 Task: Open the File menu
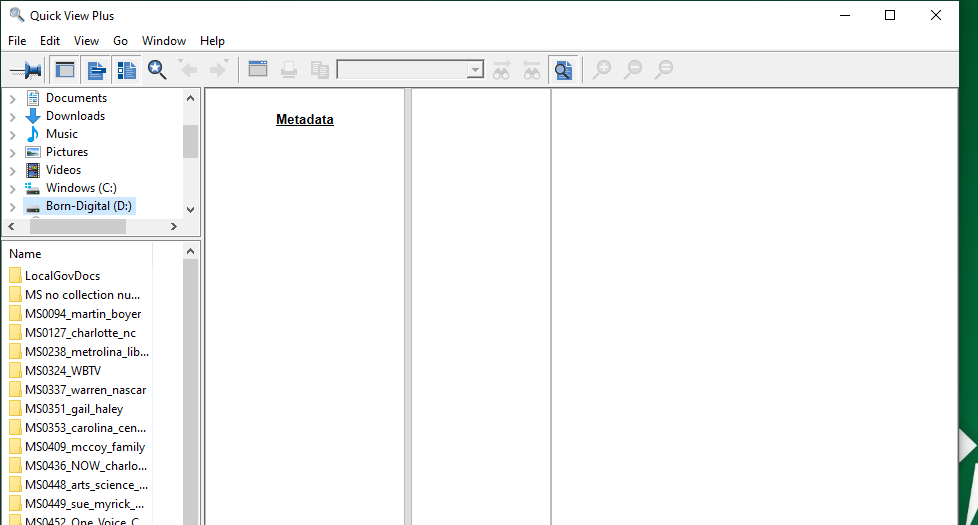click(x=17, y=41)
